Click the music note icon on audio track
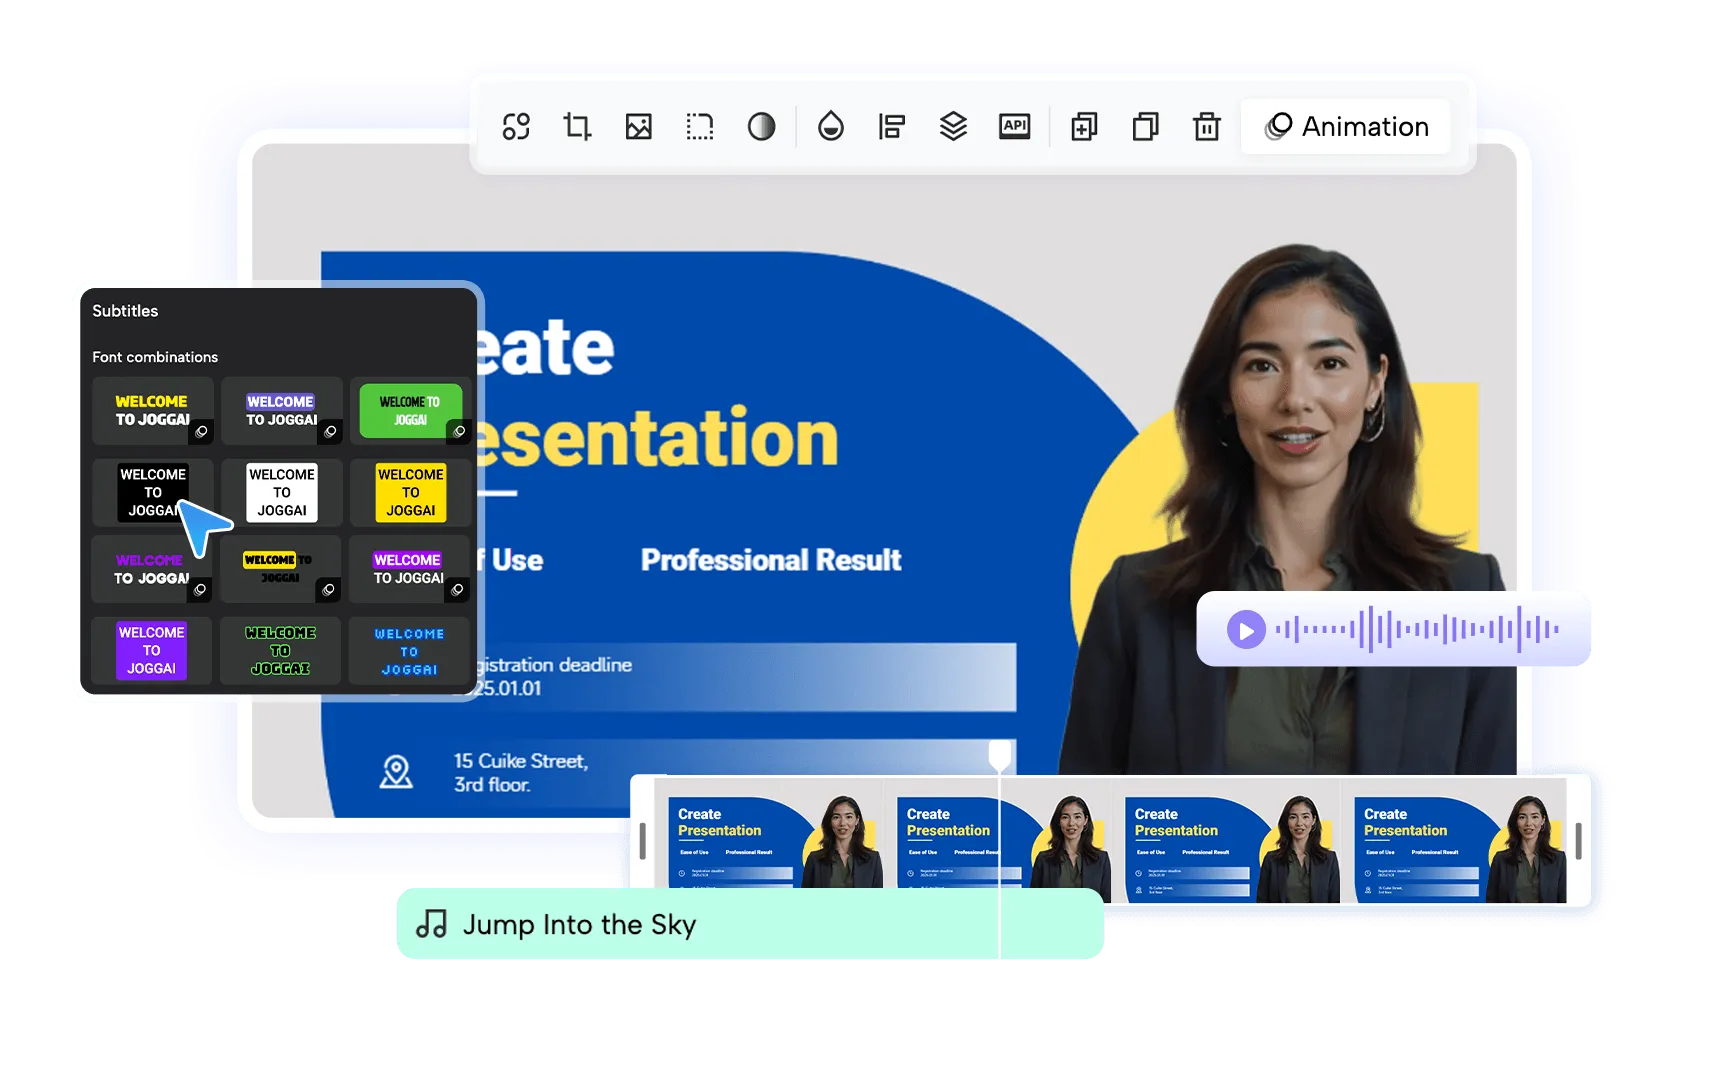The width and height of the screenshot is (1720, 1080). [432, 924]
